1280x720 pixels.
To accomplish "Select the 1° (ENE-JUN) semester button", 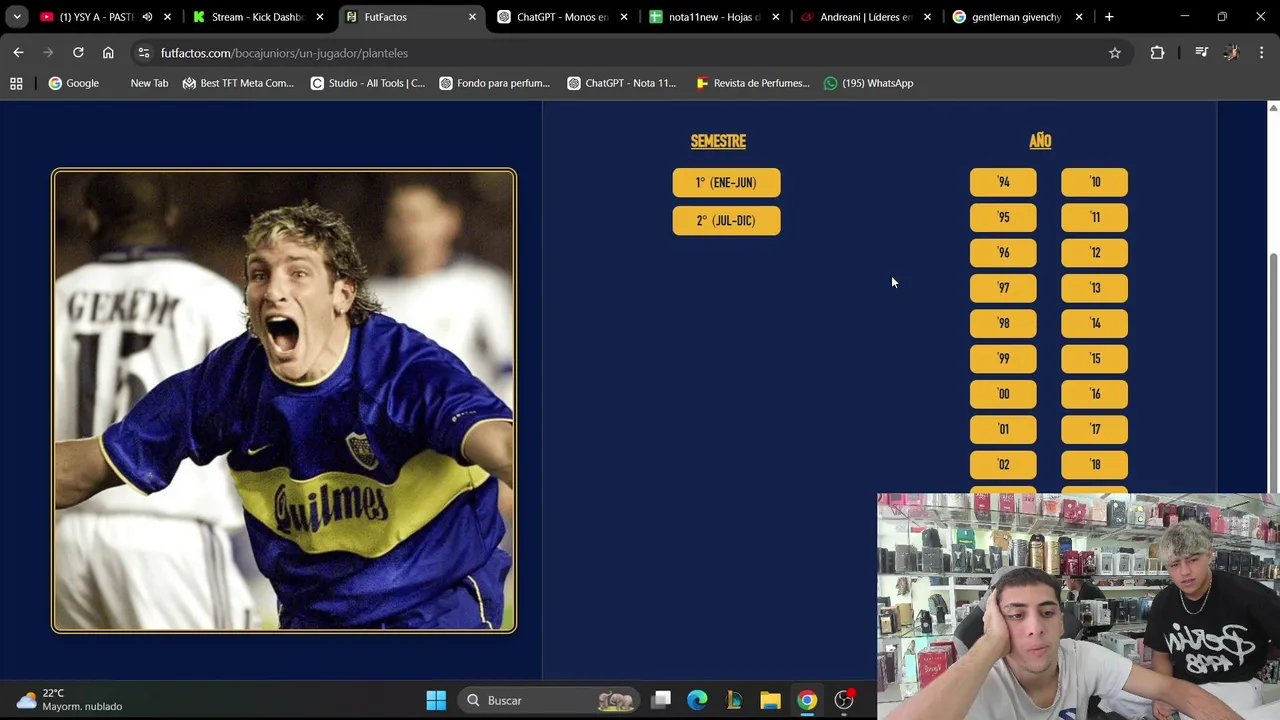I will (x=726, y=182).
